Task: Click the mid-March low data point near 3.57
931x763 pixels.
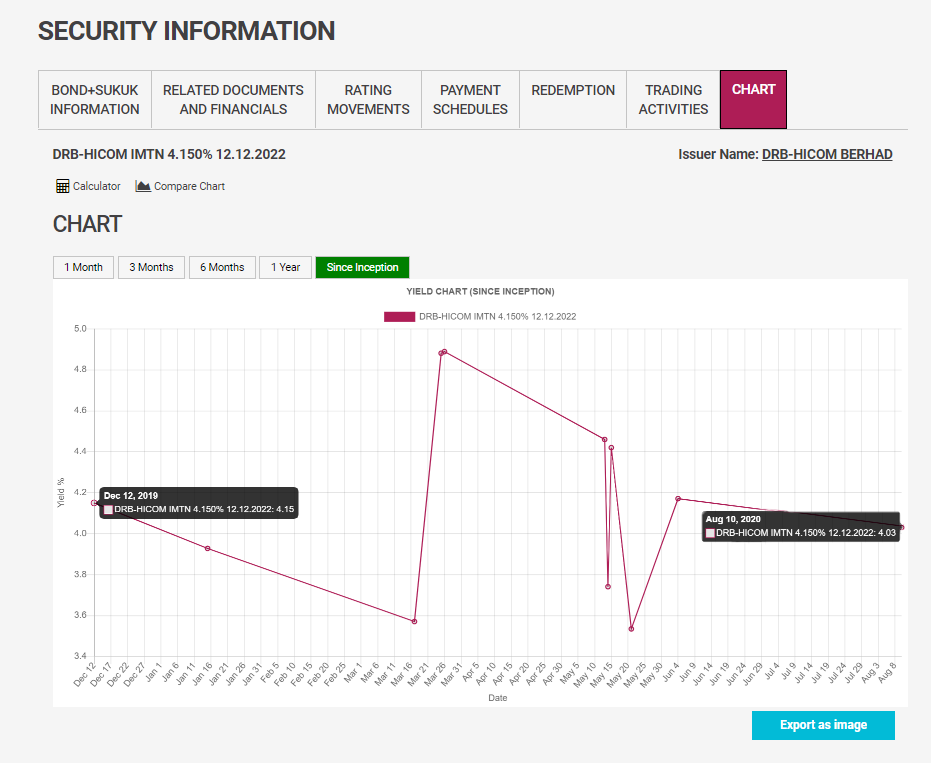Action: coord(414,621)
